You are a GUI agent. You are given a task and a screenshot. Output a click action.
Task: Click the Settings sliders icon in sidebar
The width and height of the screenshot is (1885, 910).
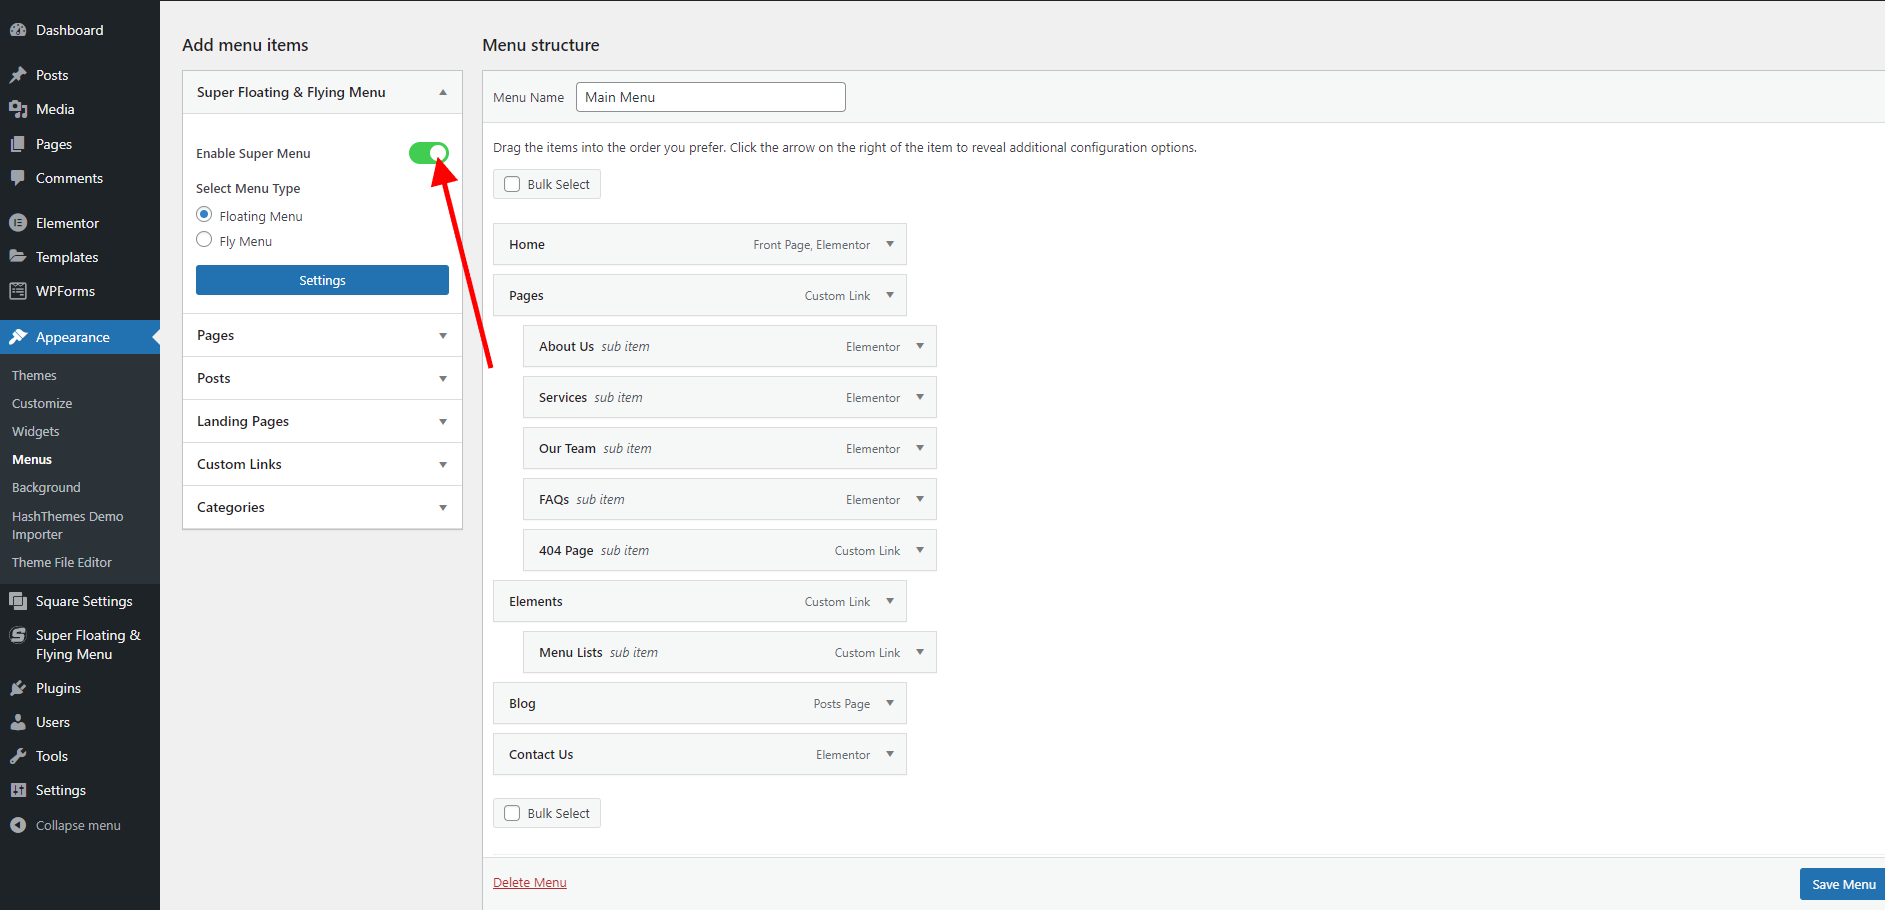pyautogui.click(x=18, y=790)
